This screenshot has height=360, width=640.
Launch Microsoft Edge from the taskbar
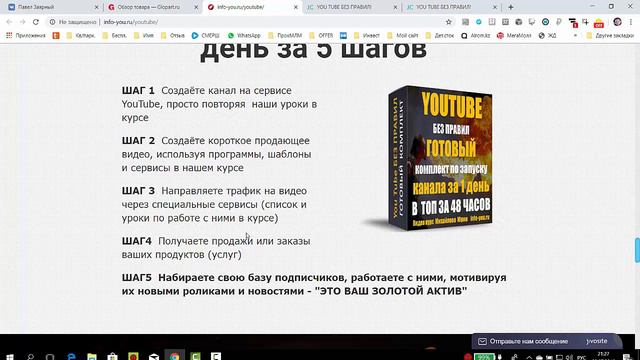point(71,357)
